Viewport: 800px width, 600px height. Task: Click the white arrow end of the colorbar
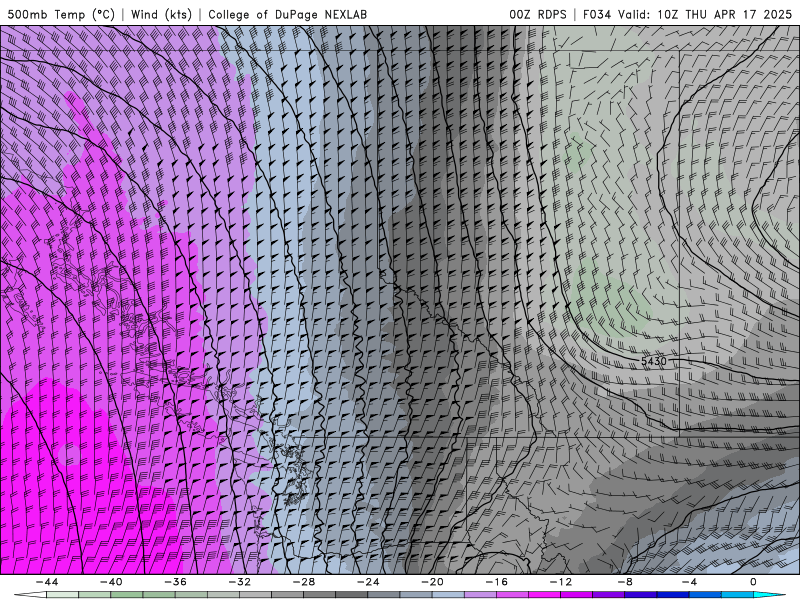[30, 595]
